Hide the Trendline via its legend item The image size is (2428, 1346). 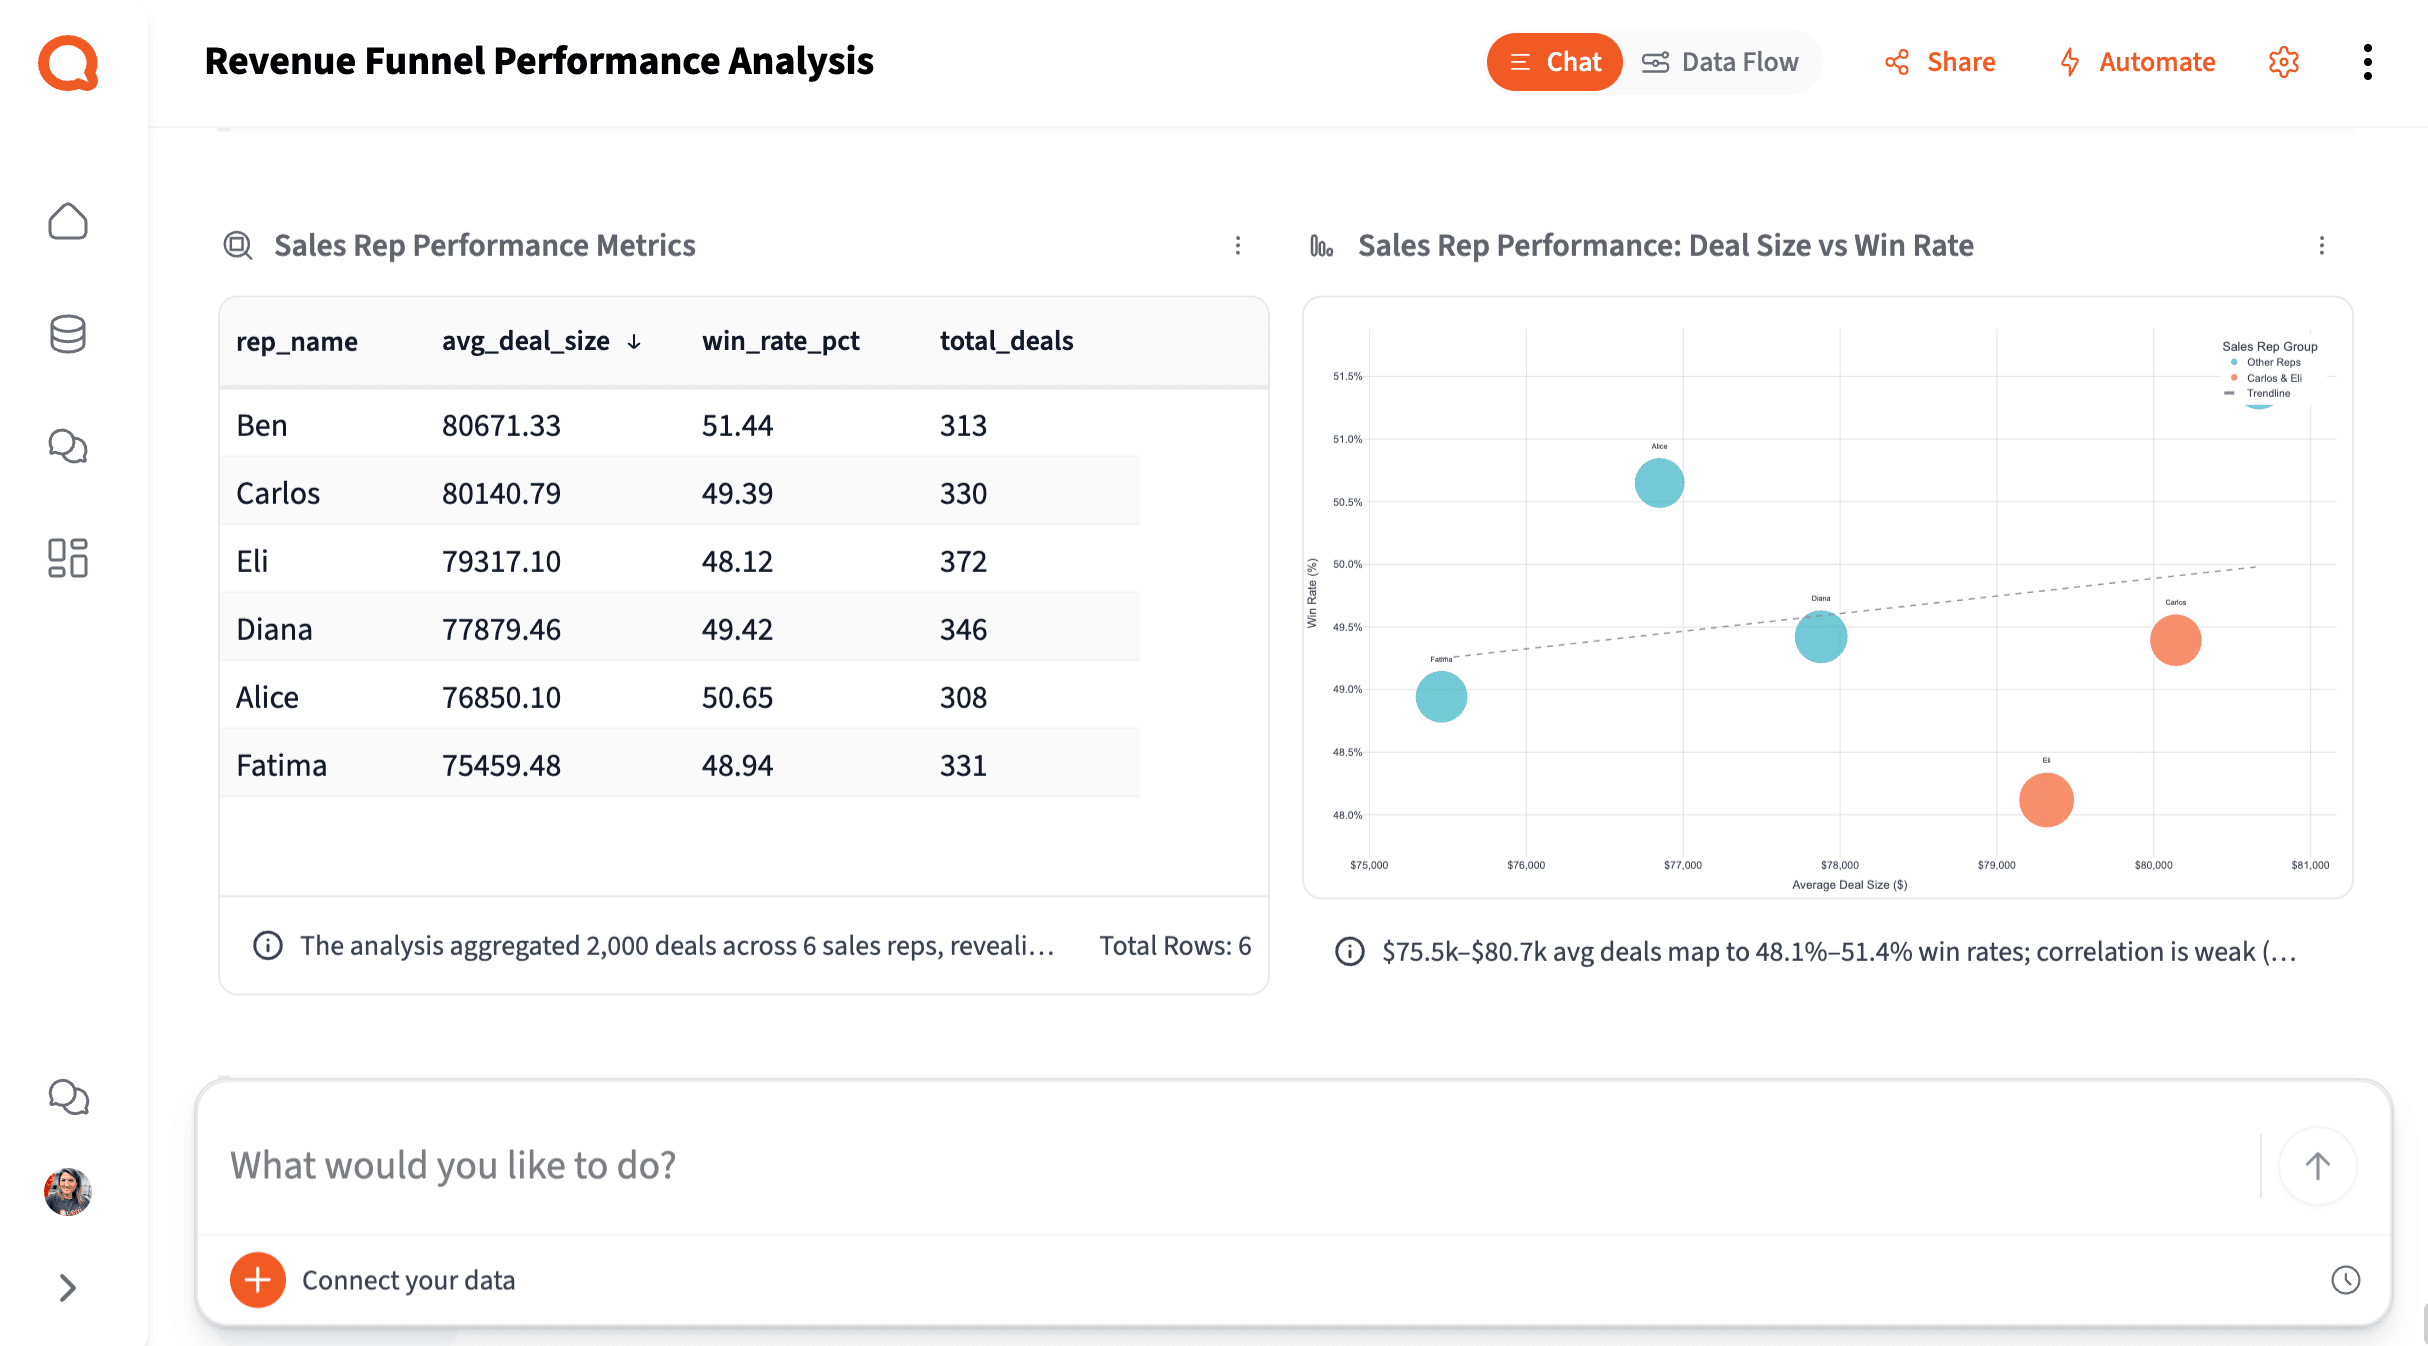coord(2268,393)
